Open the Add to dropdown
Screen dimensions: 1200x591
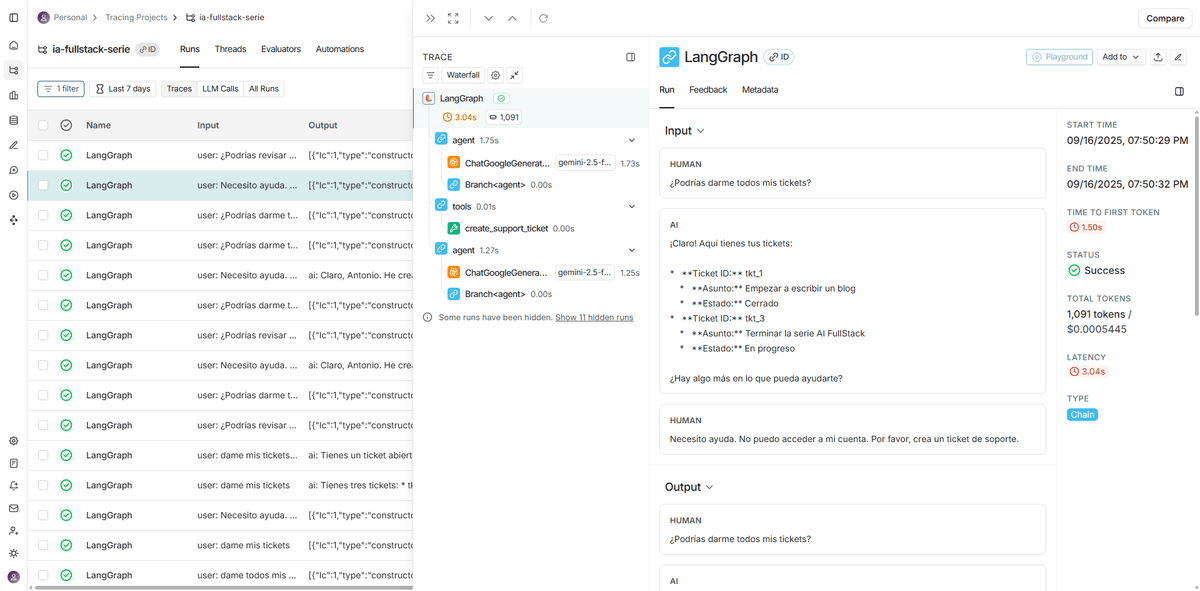pyautogui.click(x=1121, y=57)
